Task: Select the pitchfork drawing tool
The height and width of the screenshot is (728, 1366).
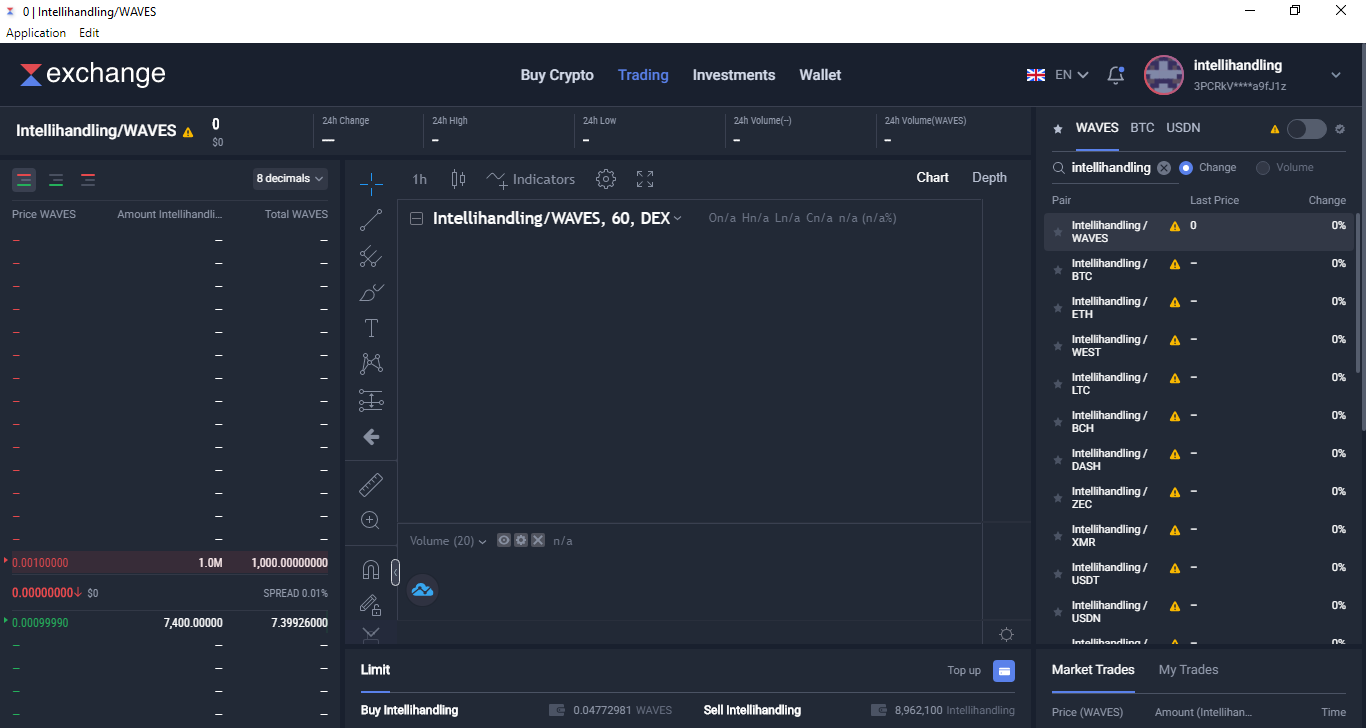Action: (x=371, y=257)
